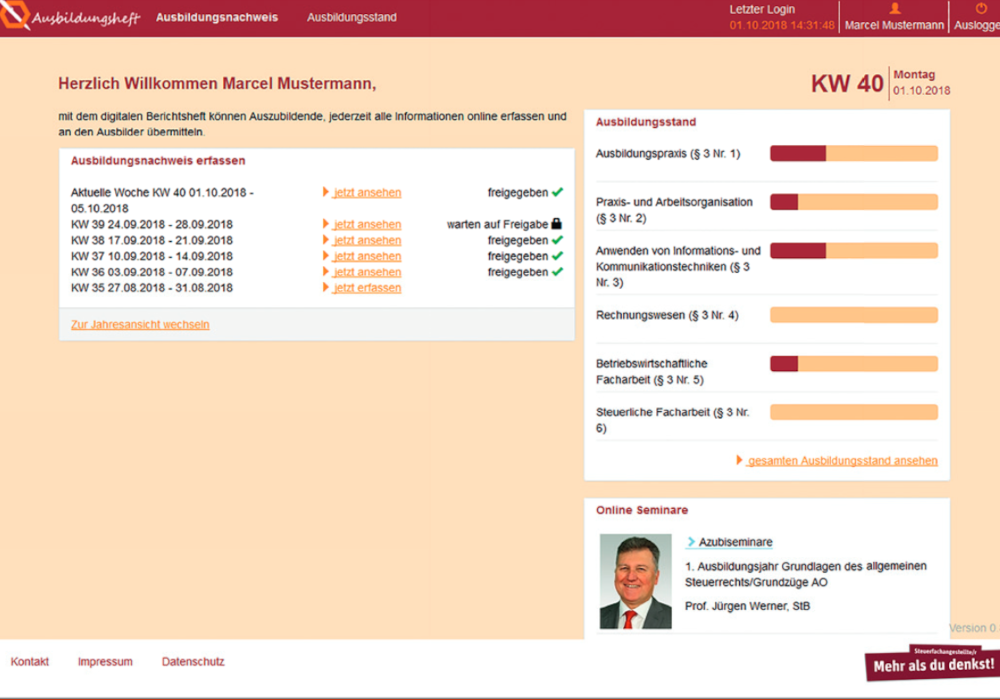Click the green checkmark for Aktuelle Woche KW 40
The image size is (1000, 700).
tap(557, 192)
